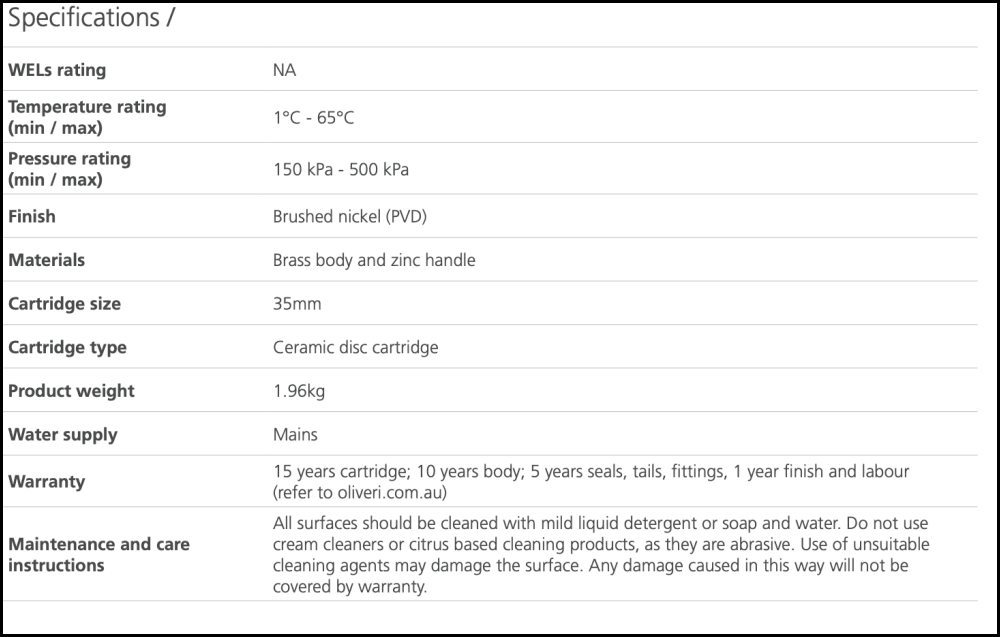This screenshot has height=637, width=1000.
Task: Click the Cartridge size label
Action: [x=64, y=304]
